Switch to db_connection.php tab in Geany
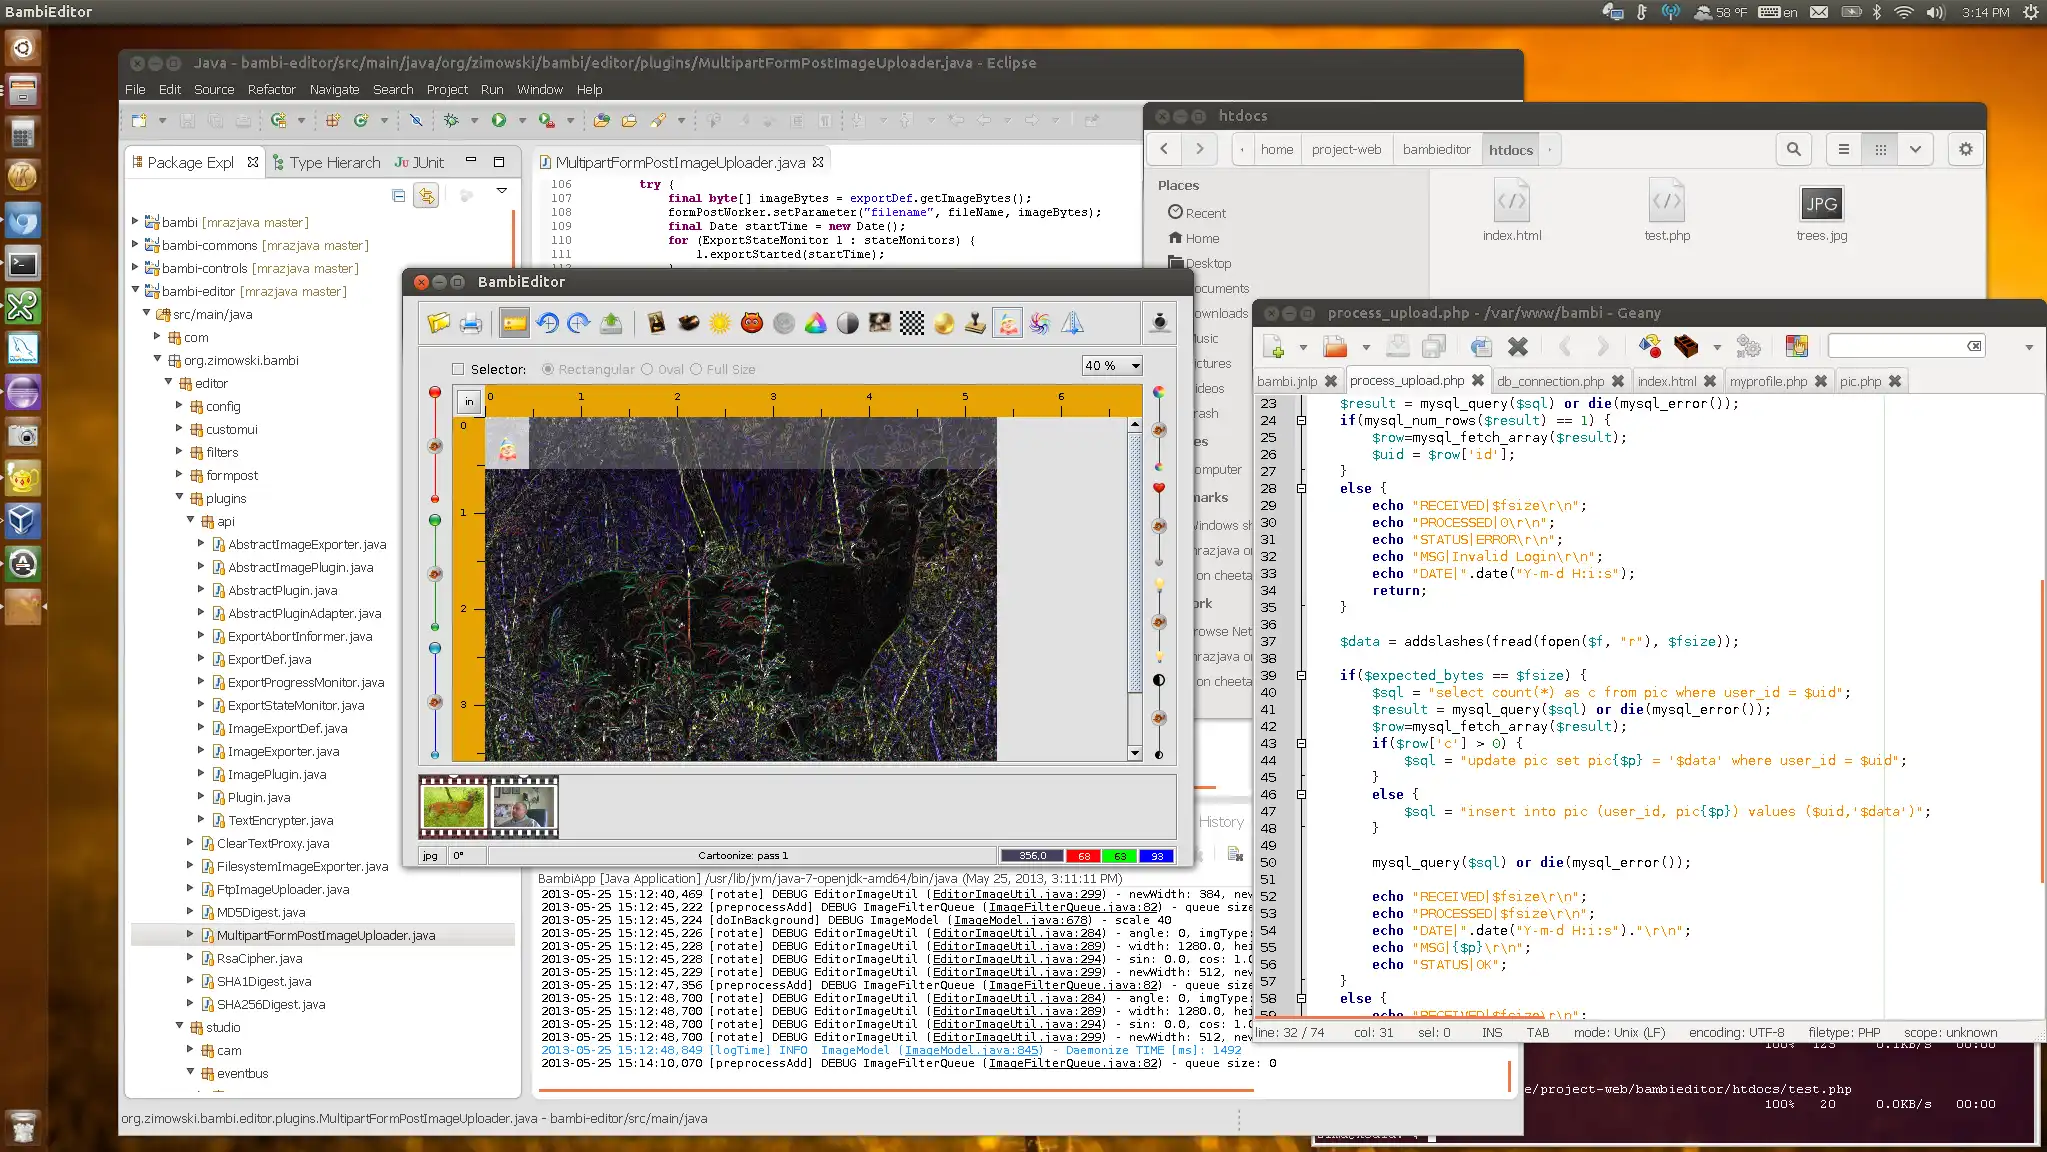The image size is (2047, 1152). click(1549, 381)
